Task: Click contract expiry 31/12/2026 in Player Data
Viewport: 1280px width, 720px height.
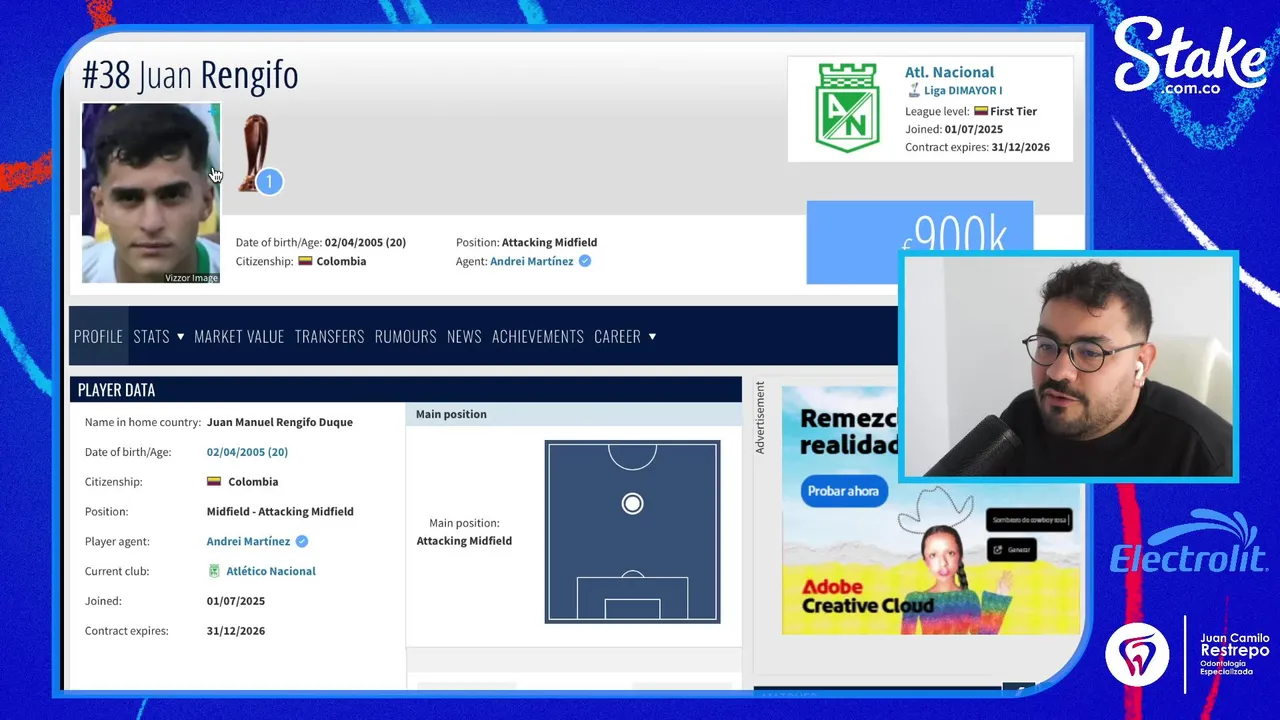Action: click(x=236, y=631)
